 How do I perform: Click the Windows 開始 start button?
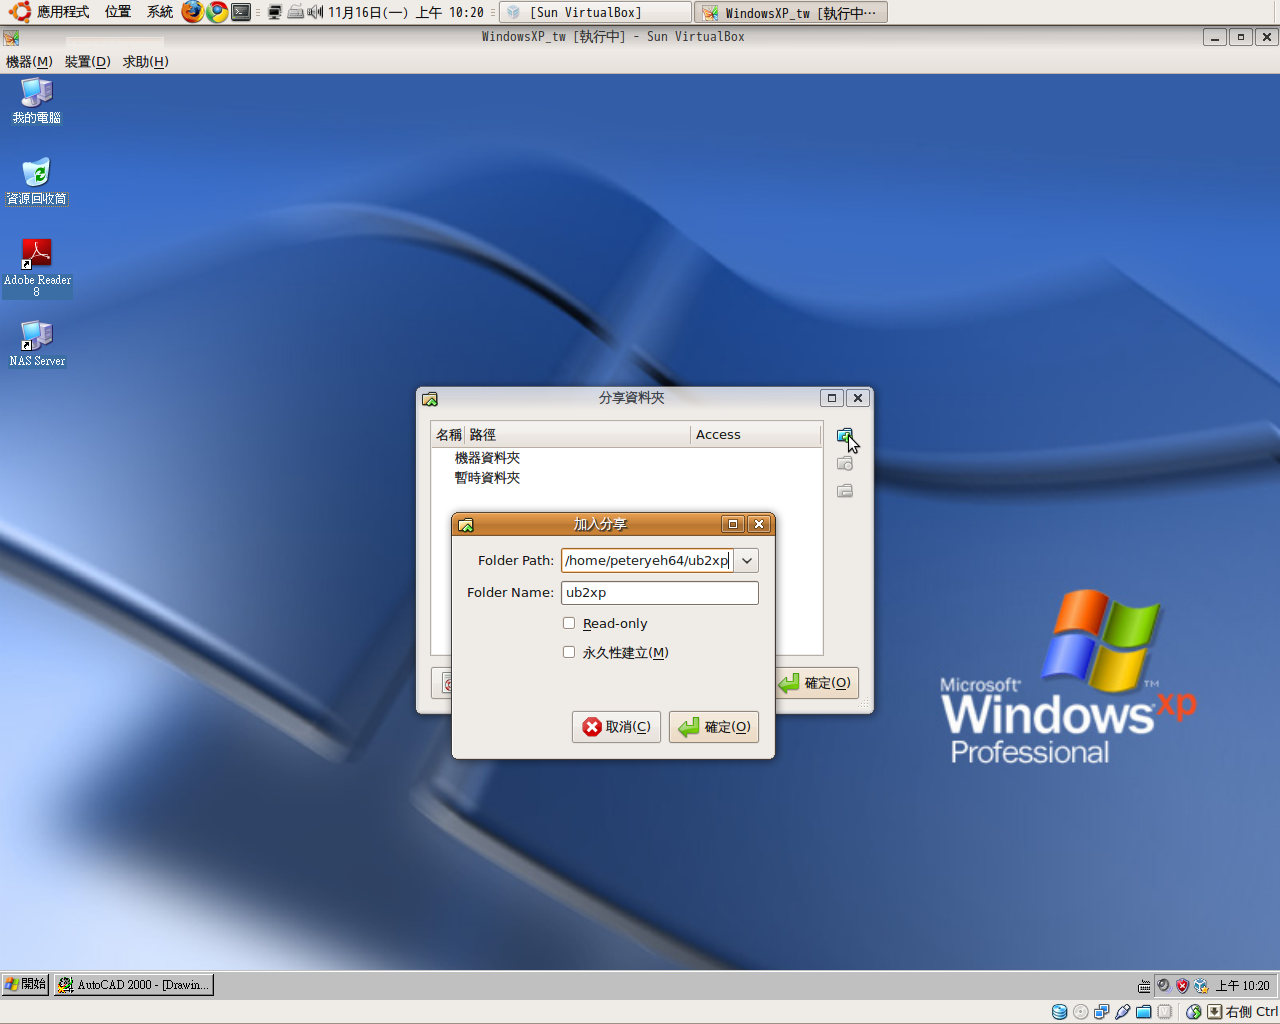[25, 985]
